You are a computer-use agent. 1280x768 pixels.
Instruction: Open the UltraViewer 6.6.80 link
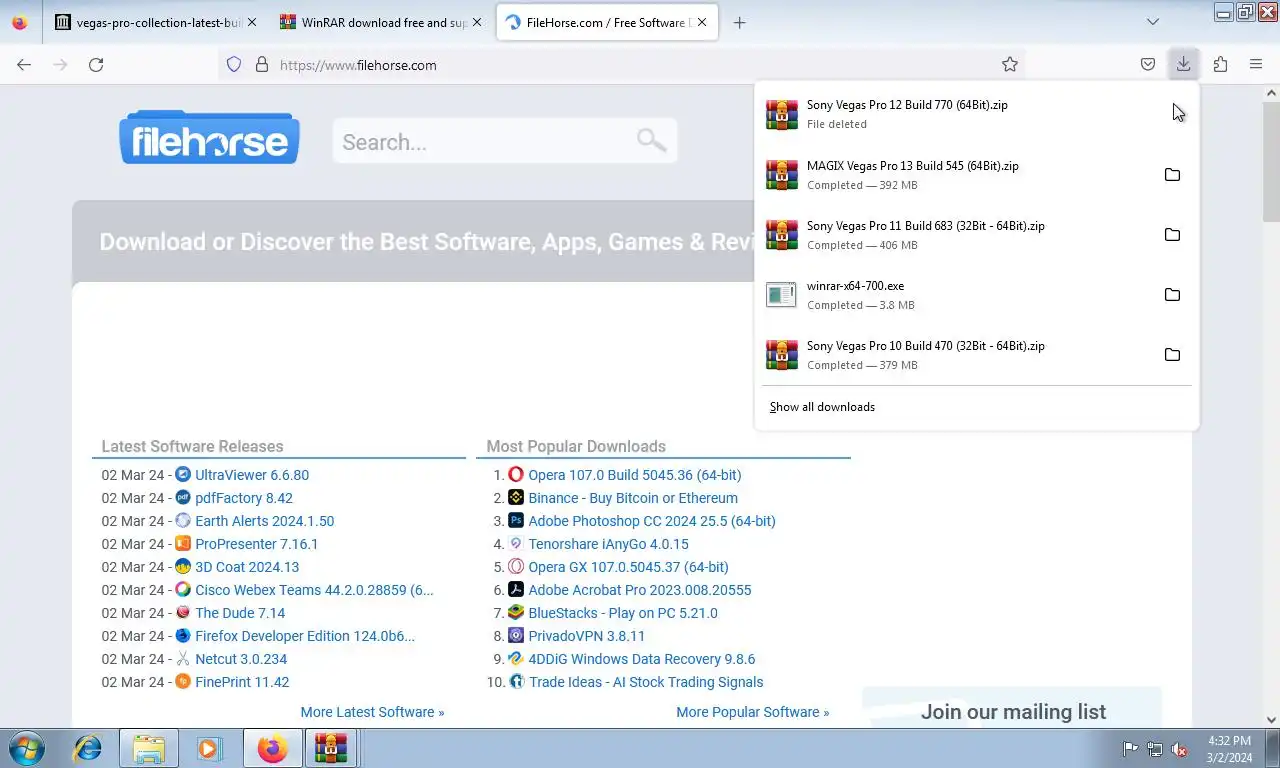tap(252, 475)
